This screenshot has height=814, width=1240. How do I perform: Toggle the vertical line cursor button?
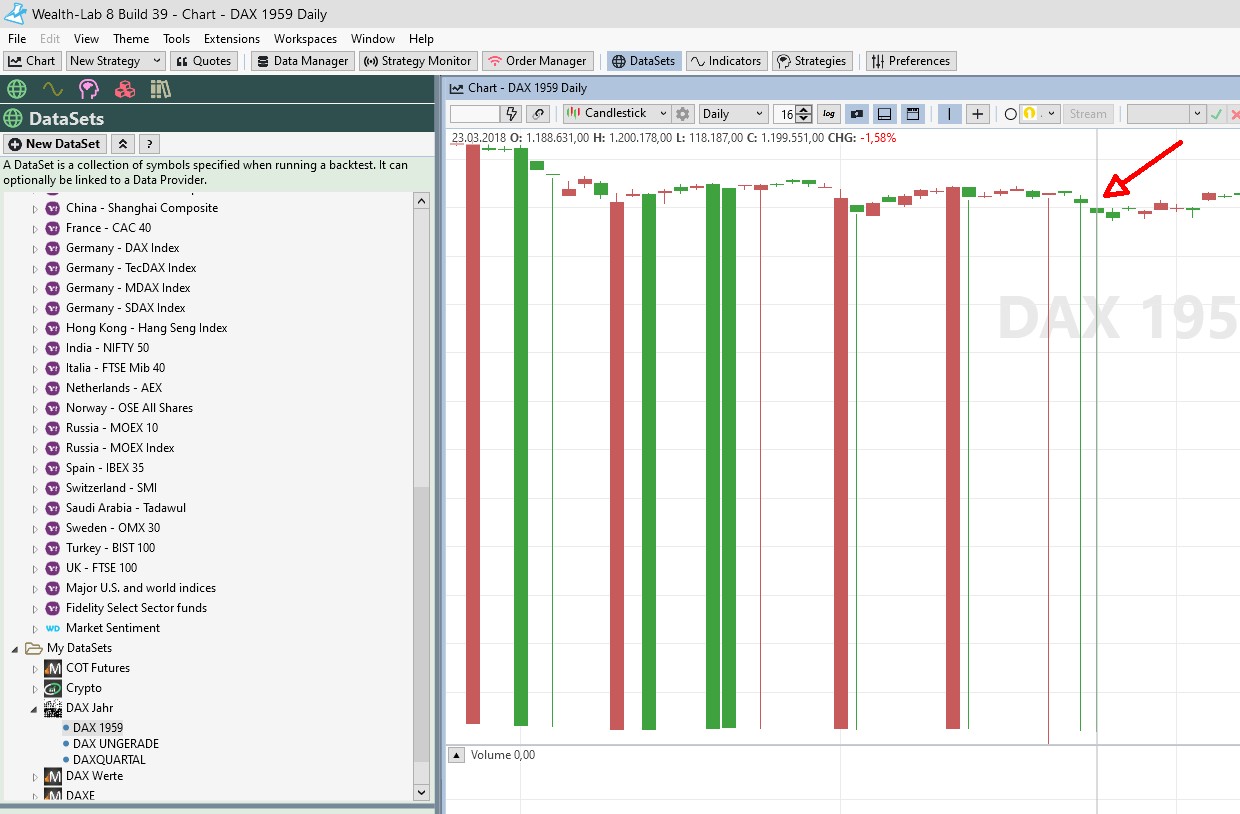coord(949,114)
